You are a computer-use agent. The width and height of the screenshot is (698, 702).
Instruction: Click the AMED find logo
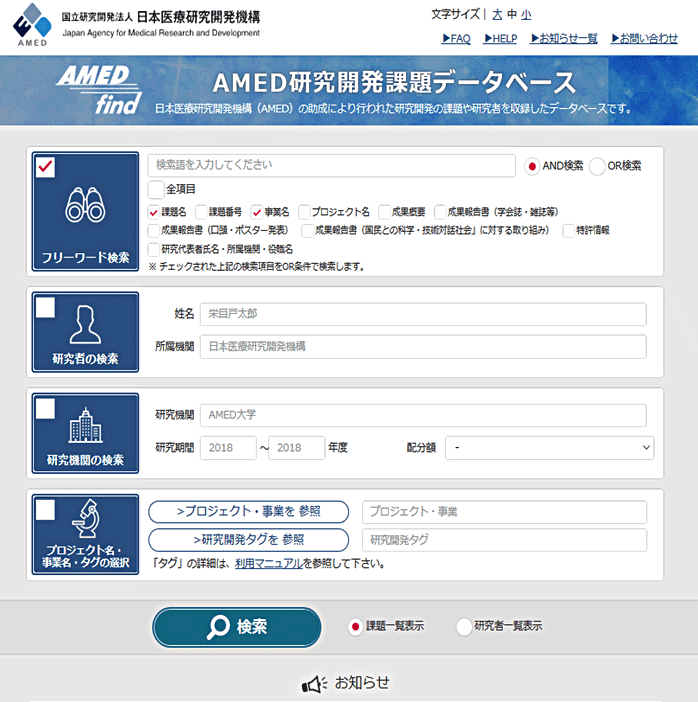99,90
